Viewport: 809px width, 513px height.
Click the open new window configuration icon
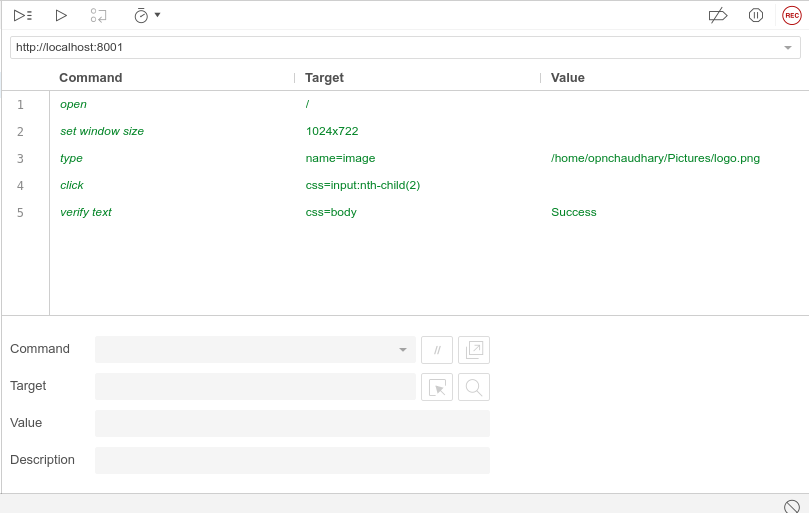pos(474,350)
